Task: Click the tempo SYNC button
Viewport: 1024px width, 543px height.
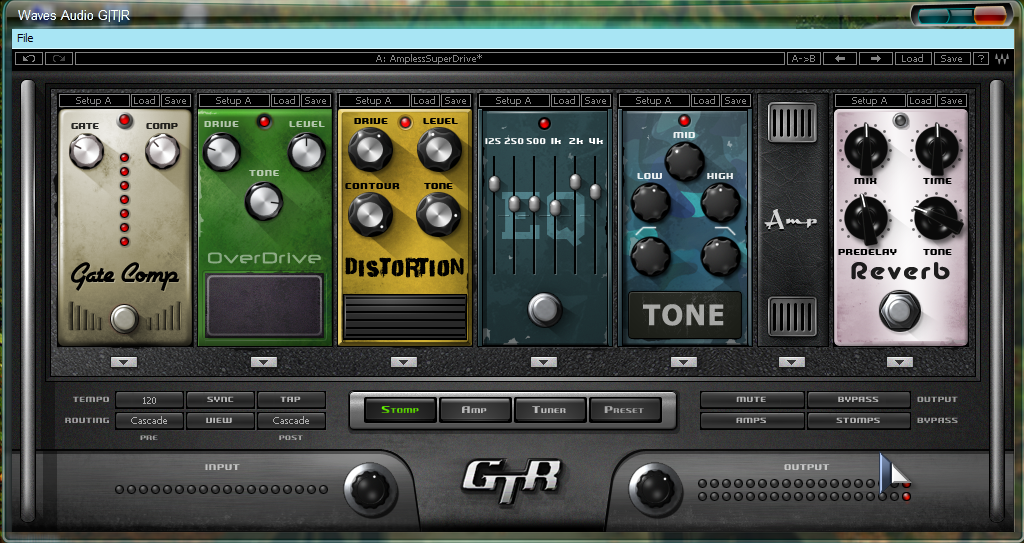Action: tap(220, 400)
